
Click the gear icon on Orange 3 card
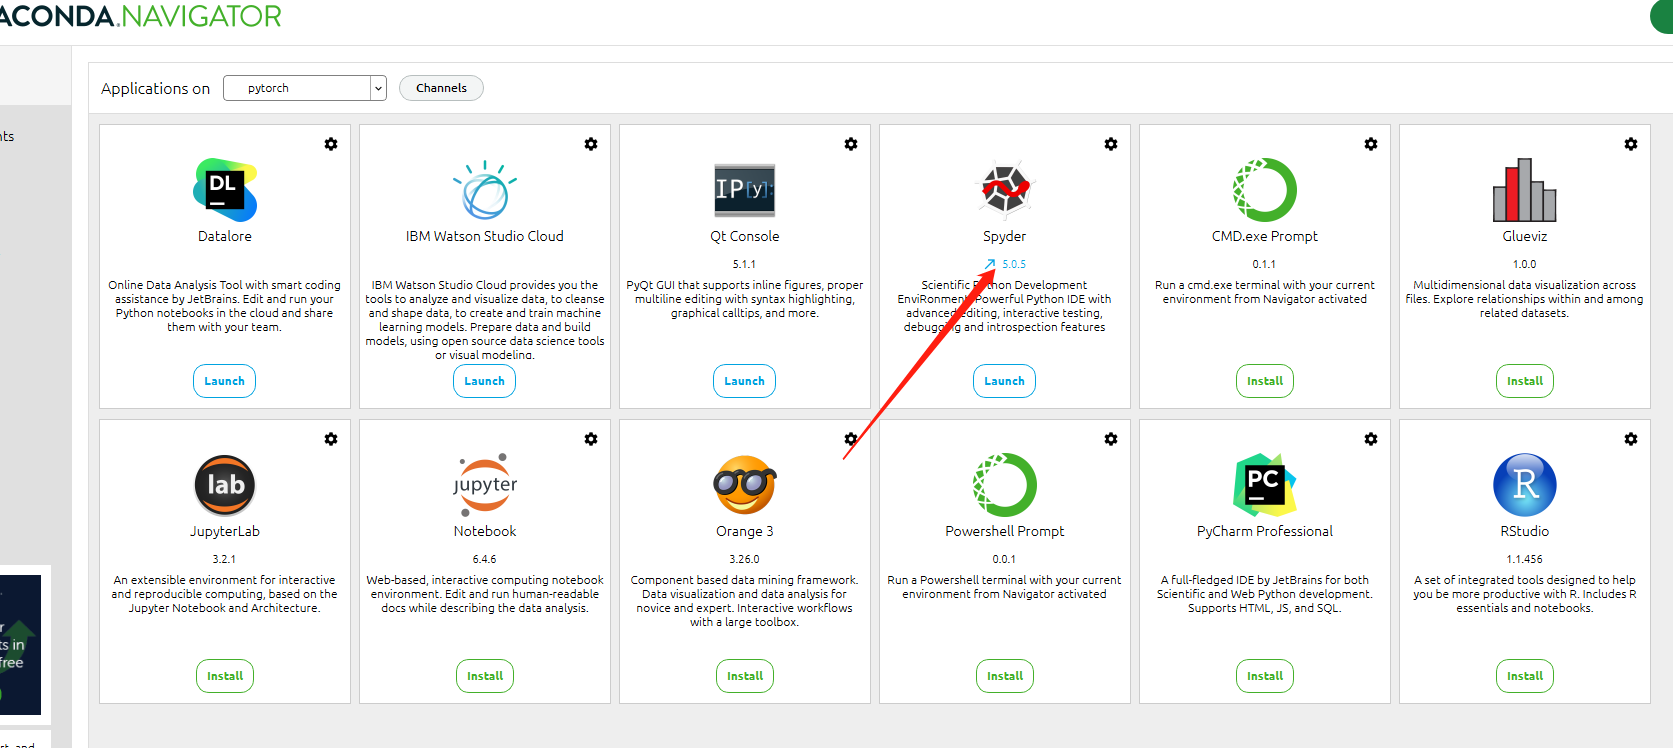click(851, 439)
